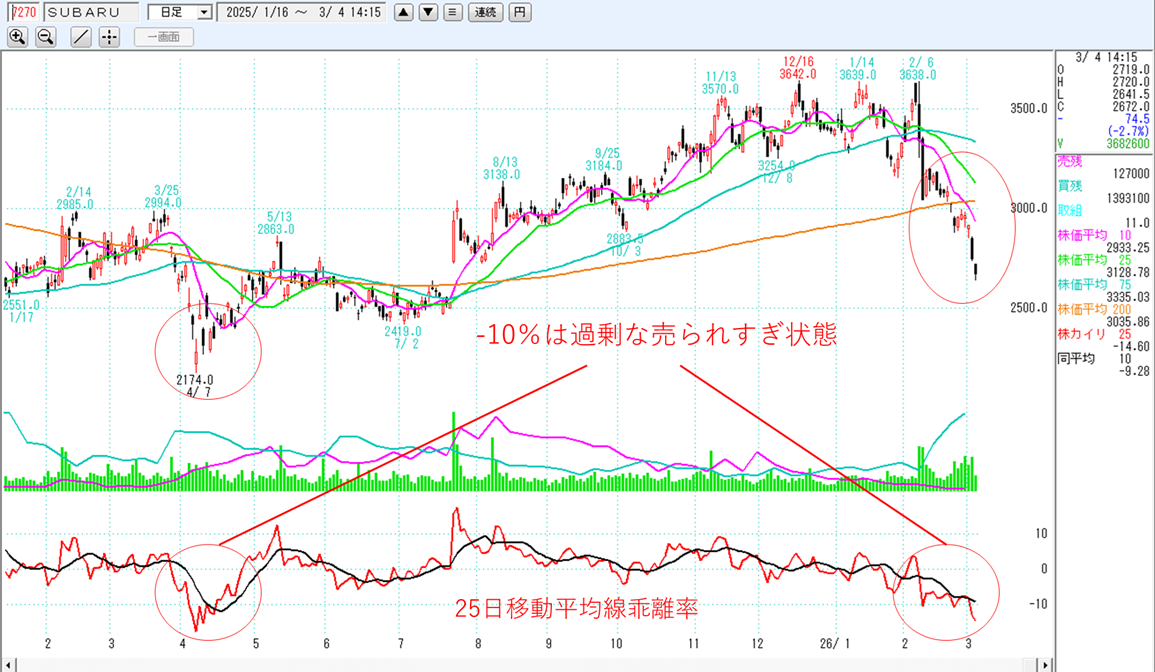Click the zoom in magnifier icon
This screenshot has width=1155, height=672.
tap(17, 37)
